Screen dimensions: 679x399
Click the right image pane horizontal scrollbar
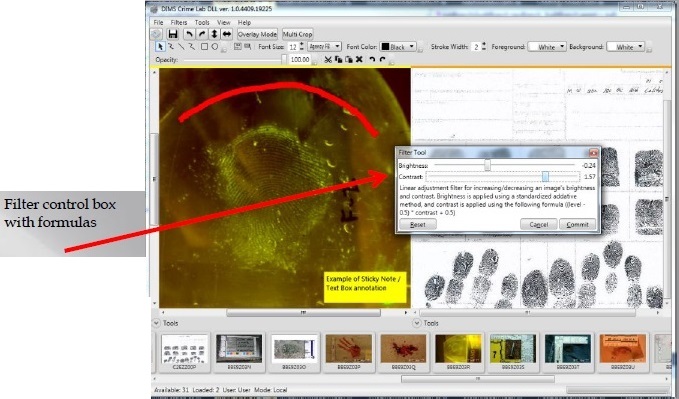[527, 312]
